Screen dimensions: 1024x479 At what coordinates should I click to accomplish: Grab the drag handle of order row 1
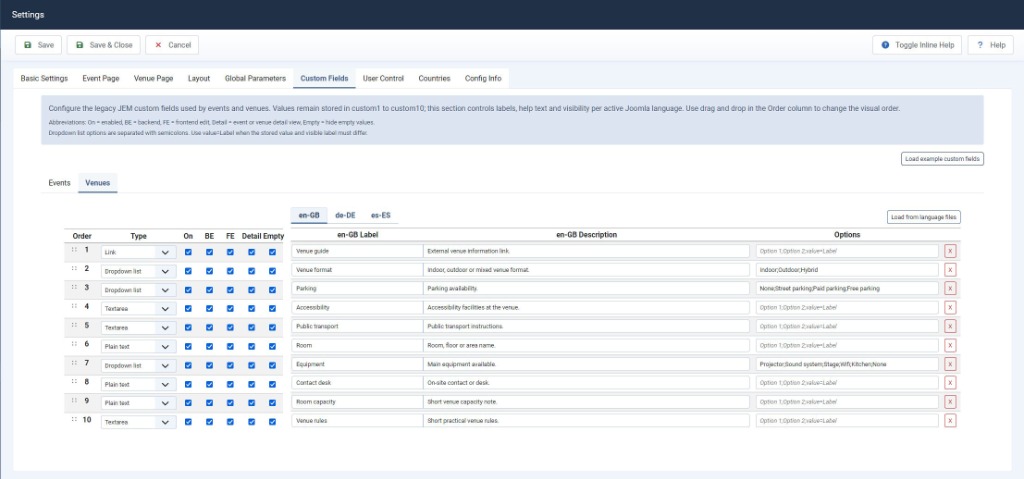click(74, 250)
